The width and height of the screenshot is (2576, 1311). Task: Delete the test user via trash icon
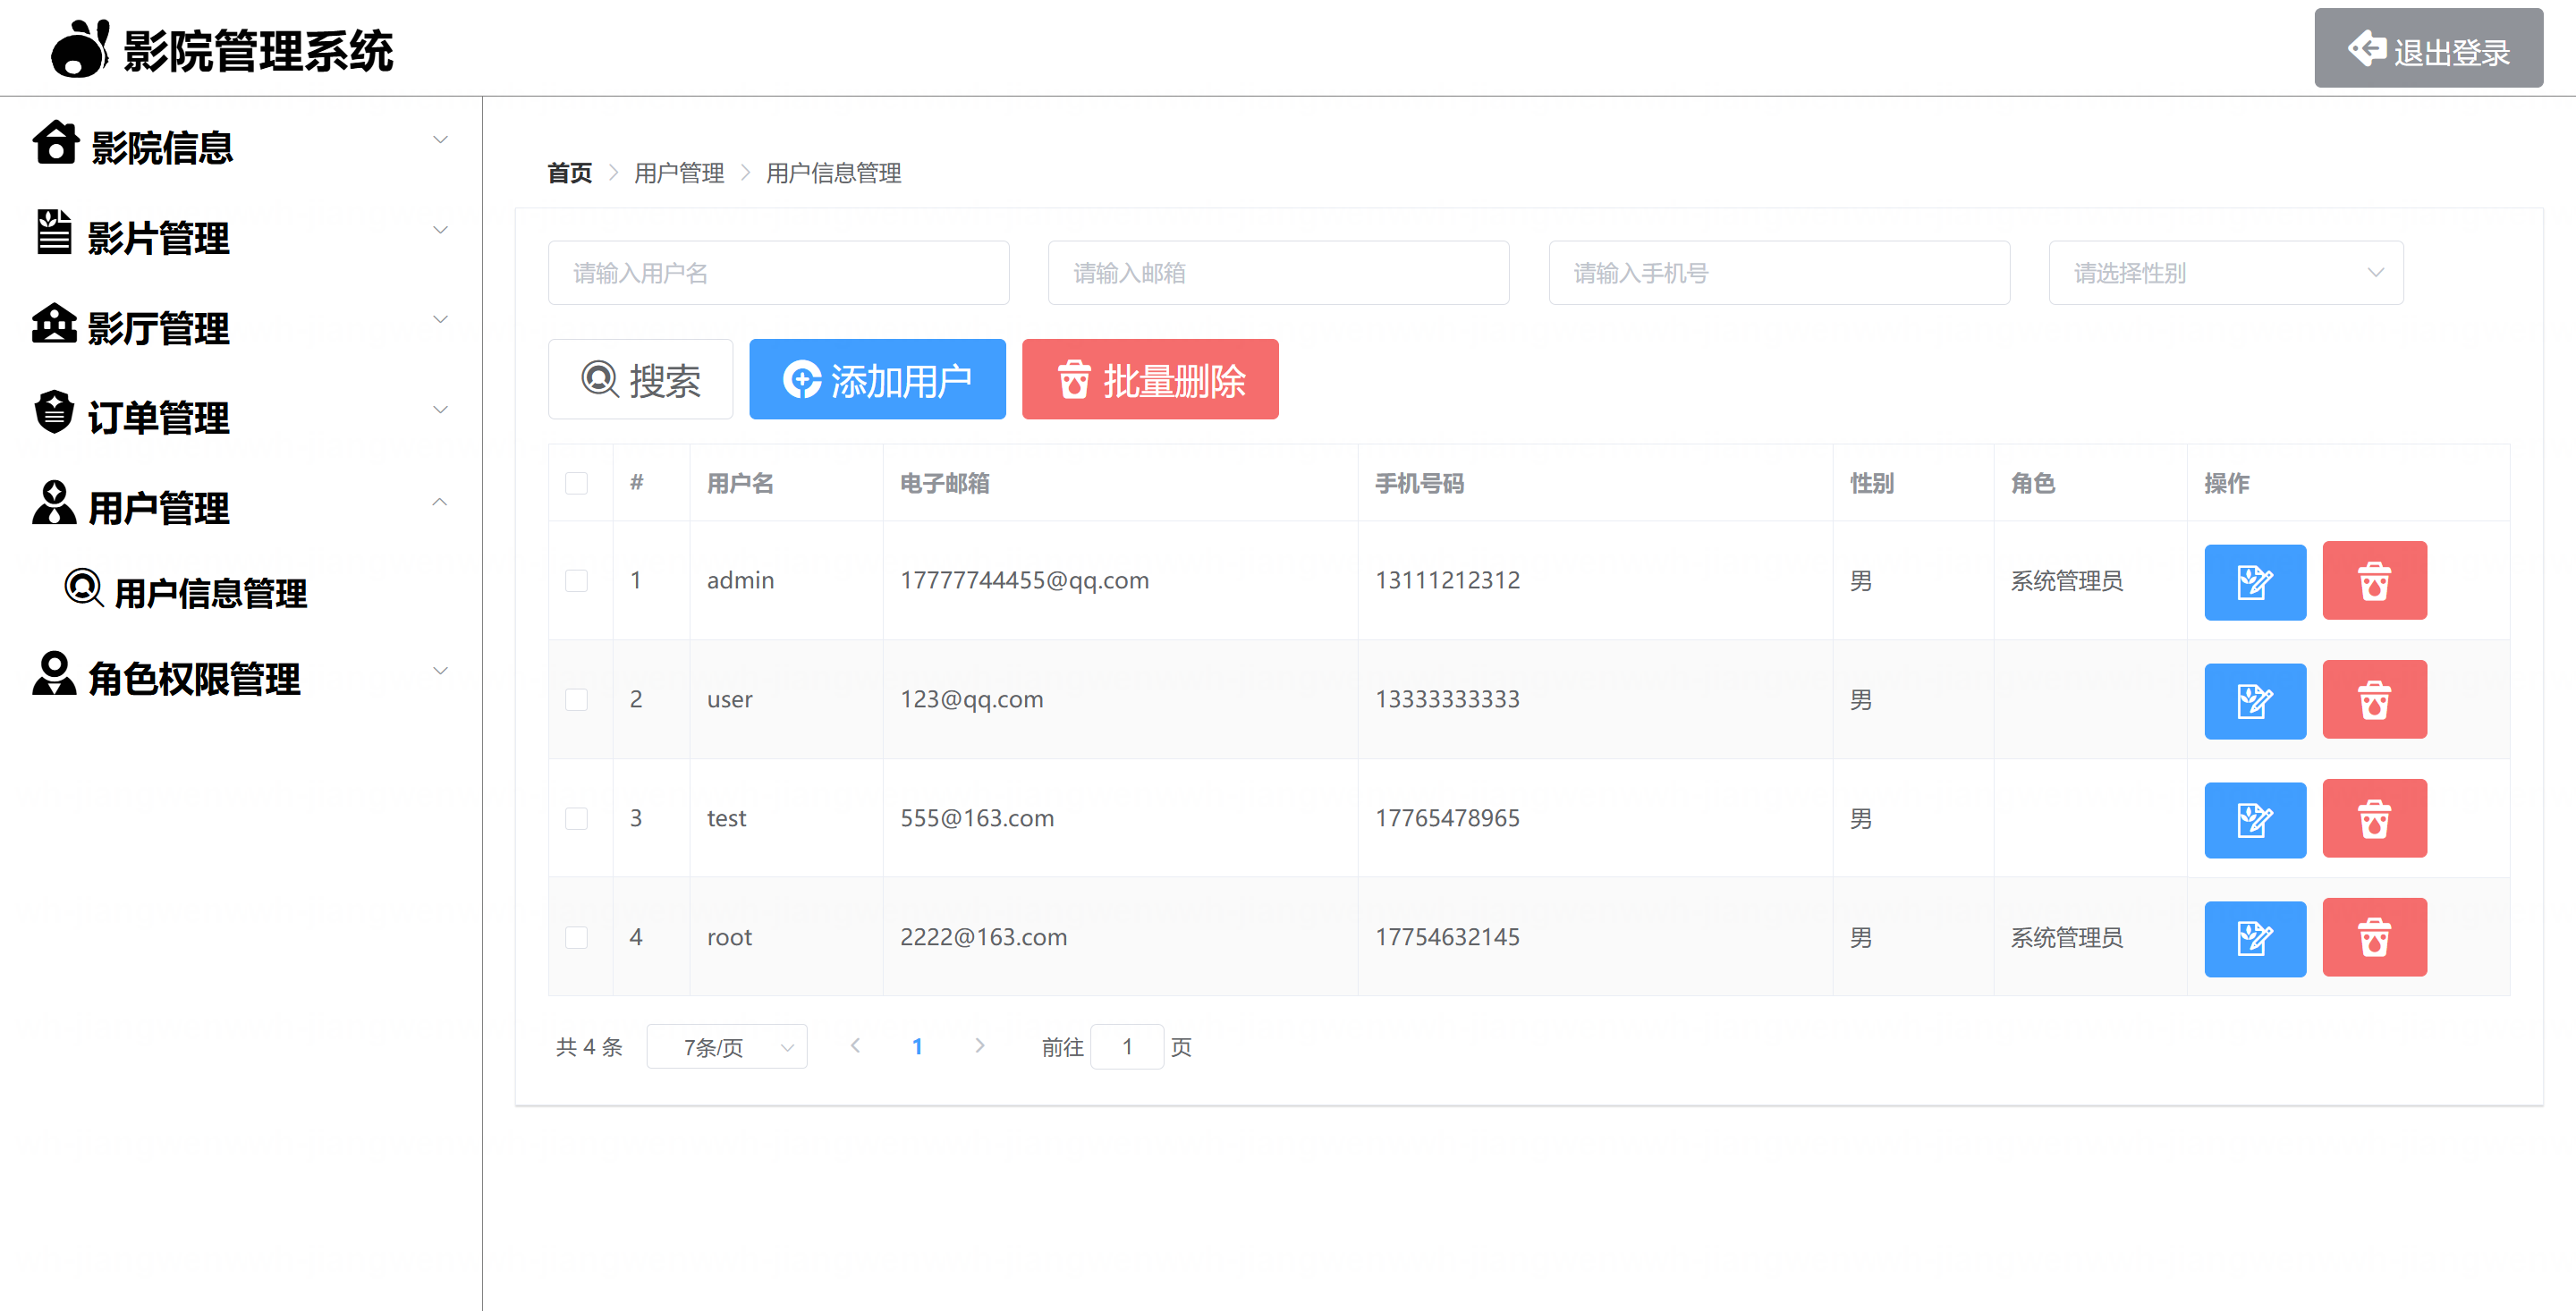point(2373,819)
